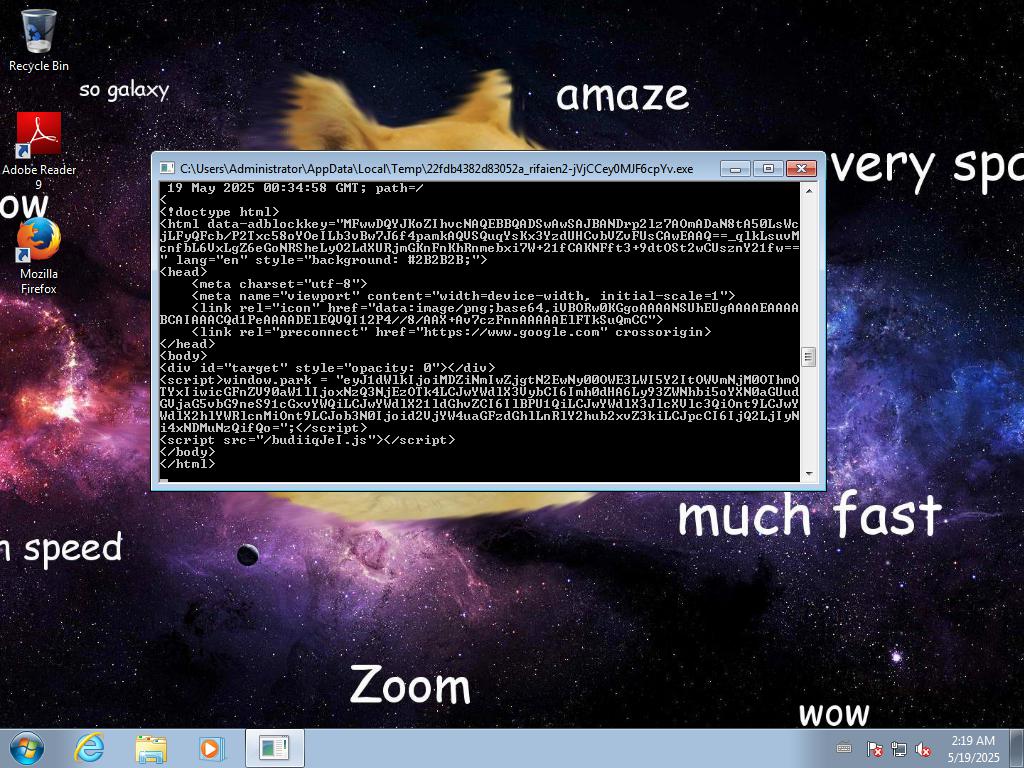The height and width of the screenshot is (768, 1024).
Task: Launch Adobe Reader 9 shortcut
Action: point(39,150)
